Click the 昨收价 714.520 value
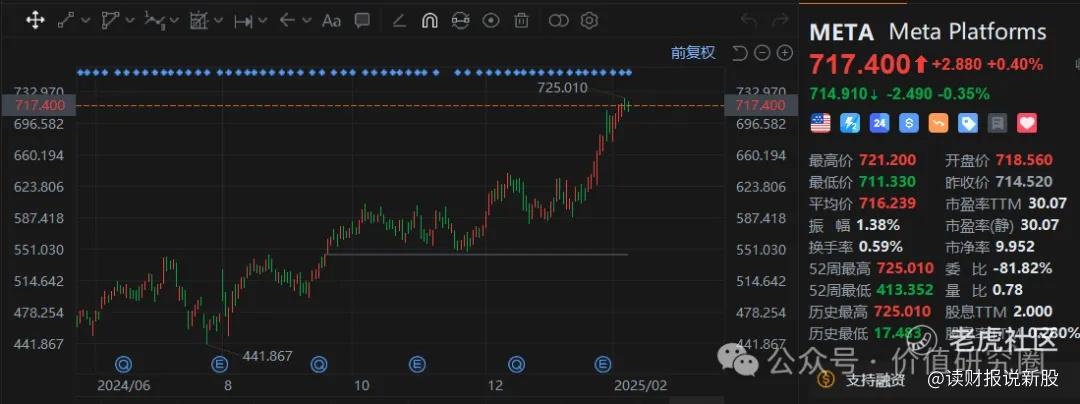 coord(1024,182)
